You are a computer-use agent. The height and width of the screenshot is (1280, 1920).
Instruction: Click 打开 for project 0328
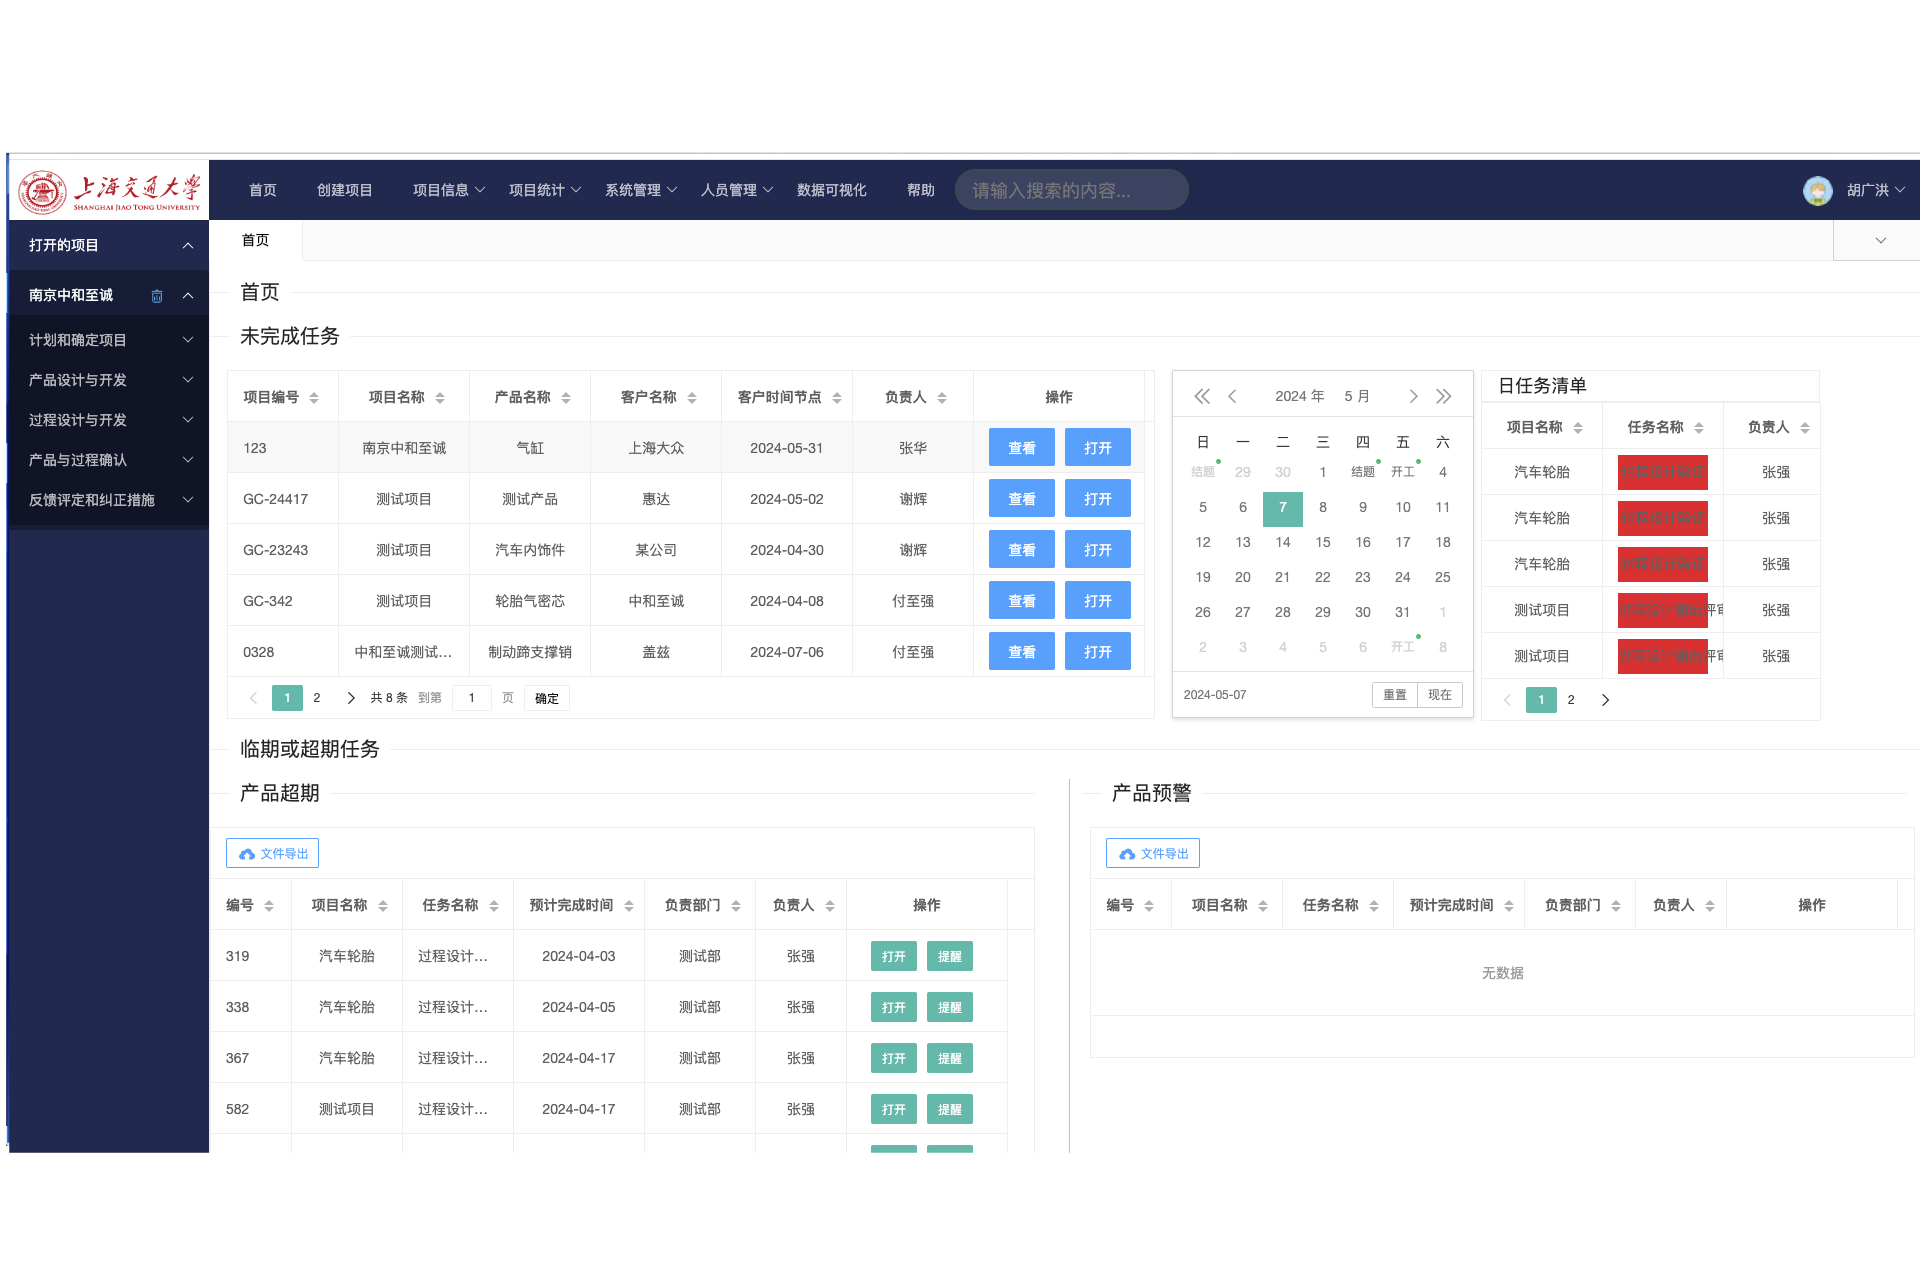(1098, 652)
